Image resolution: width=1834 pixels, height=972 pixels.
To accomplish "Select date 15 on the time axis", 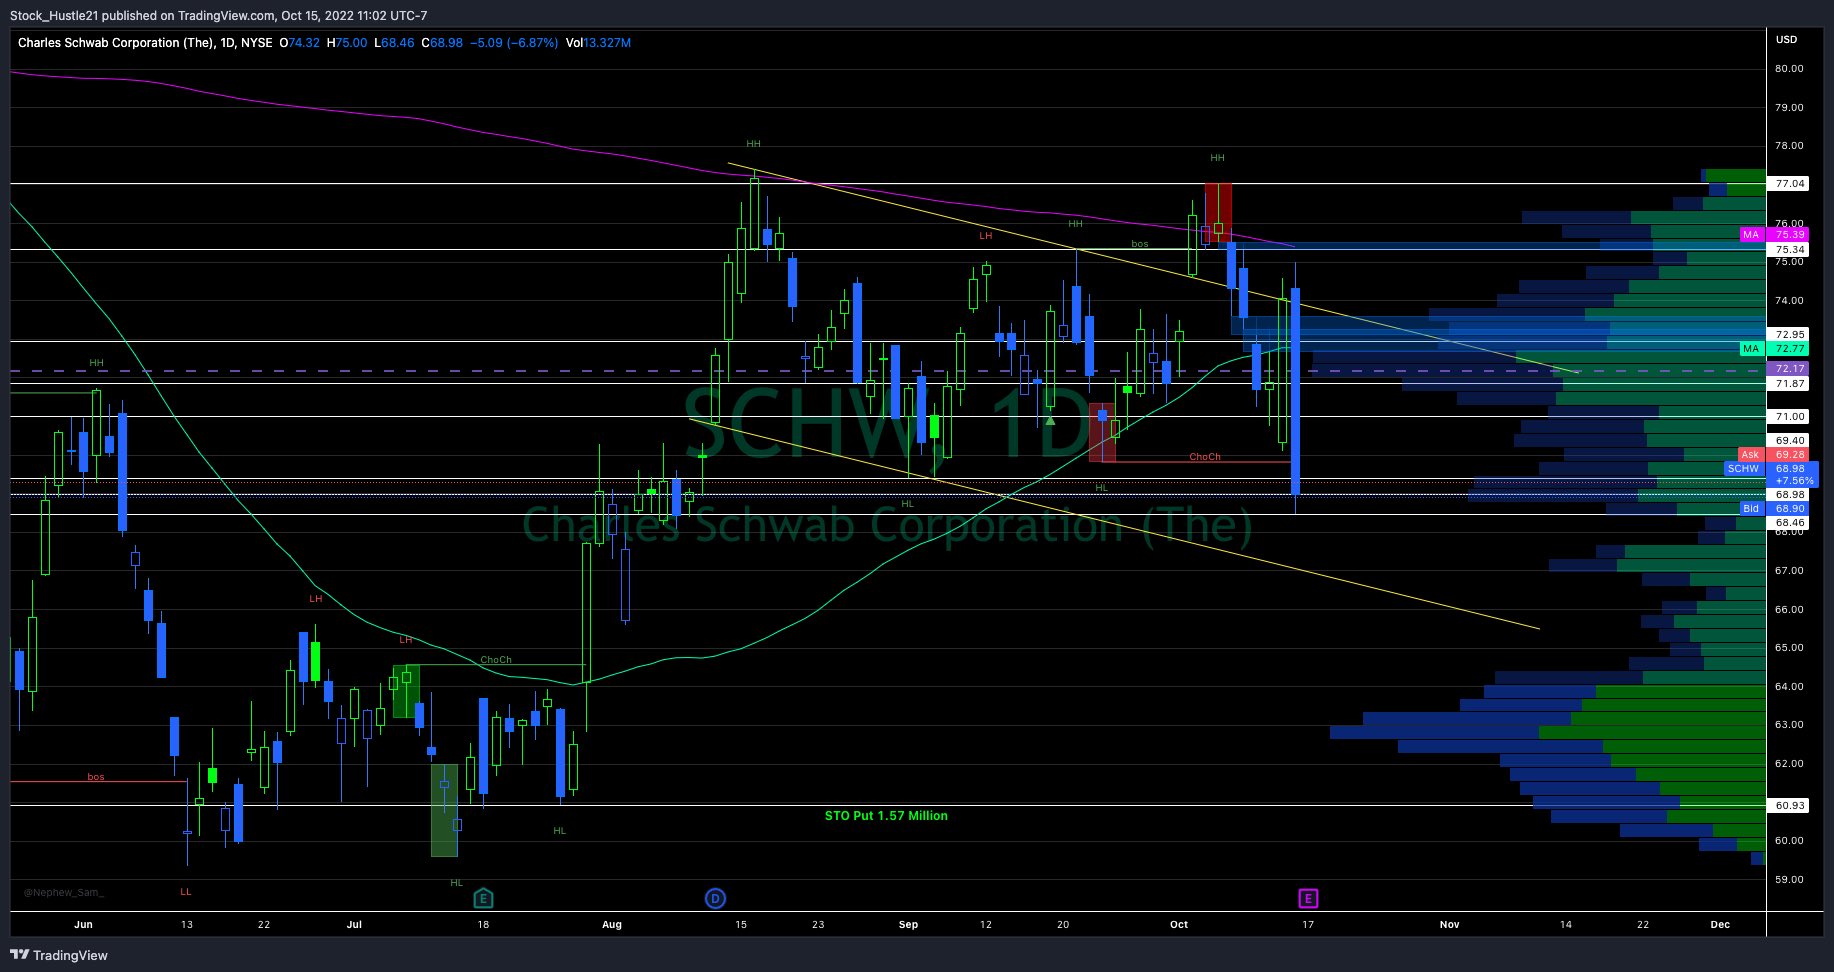I will coord(741,925).
